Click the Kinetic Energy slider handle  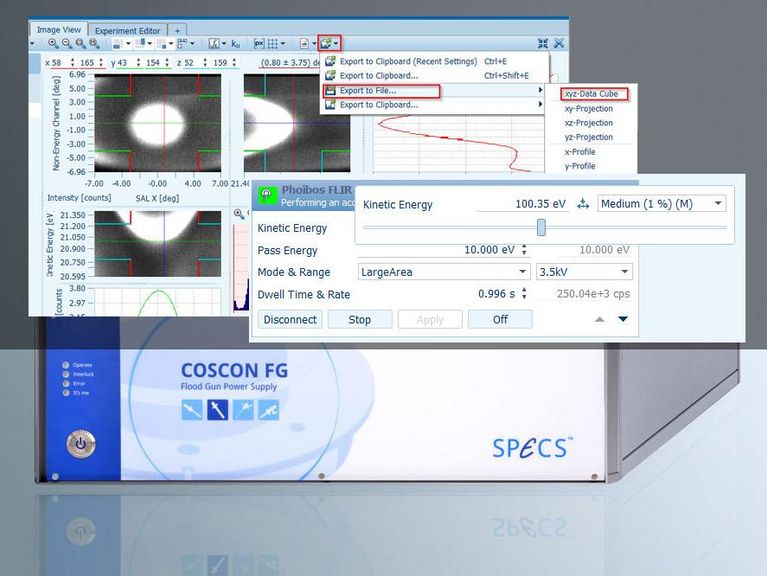click(541, 227)
